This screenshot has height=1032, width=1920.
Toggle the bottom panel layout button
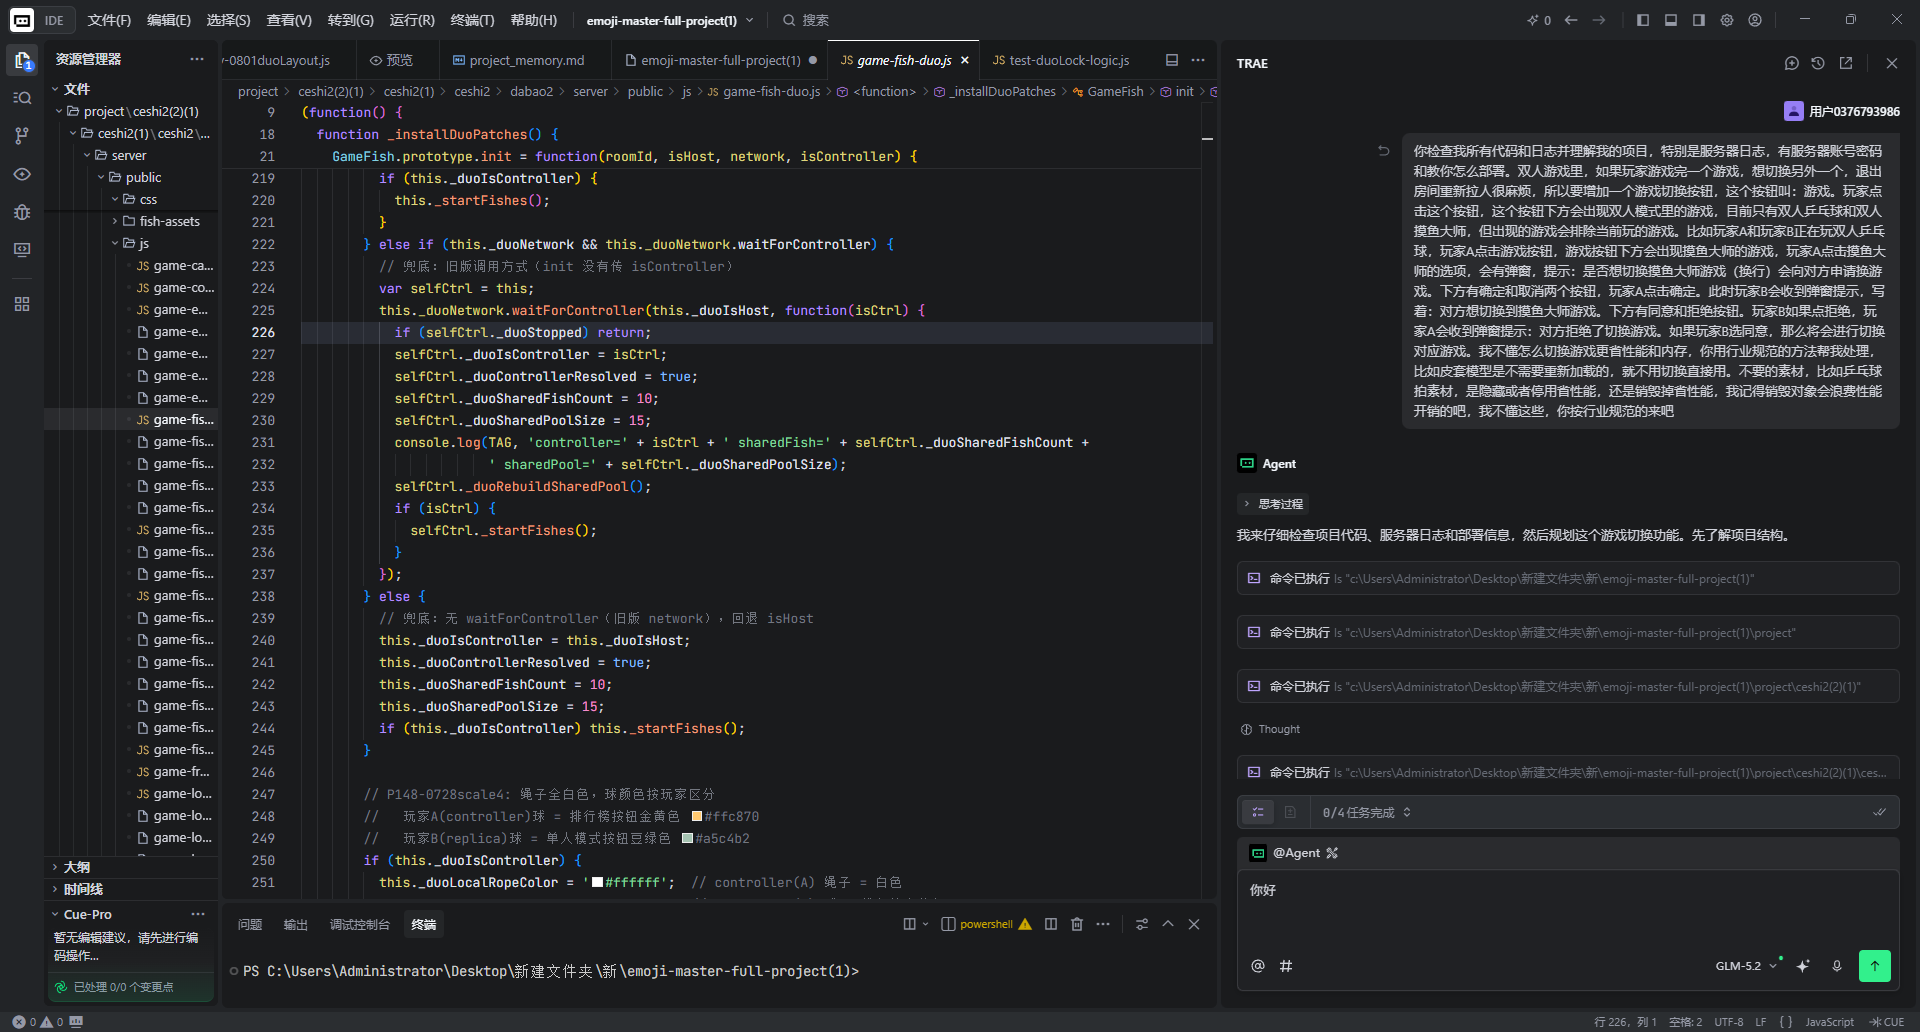(x=1671, y=20)
